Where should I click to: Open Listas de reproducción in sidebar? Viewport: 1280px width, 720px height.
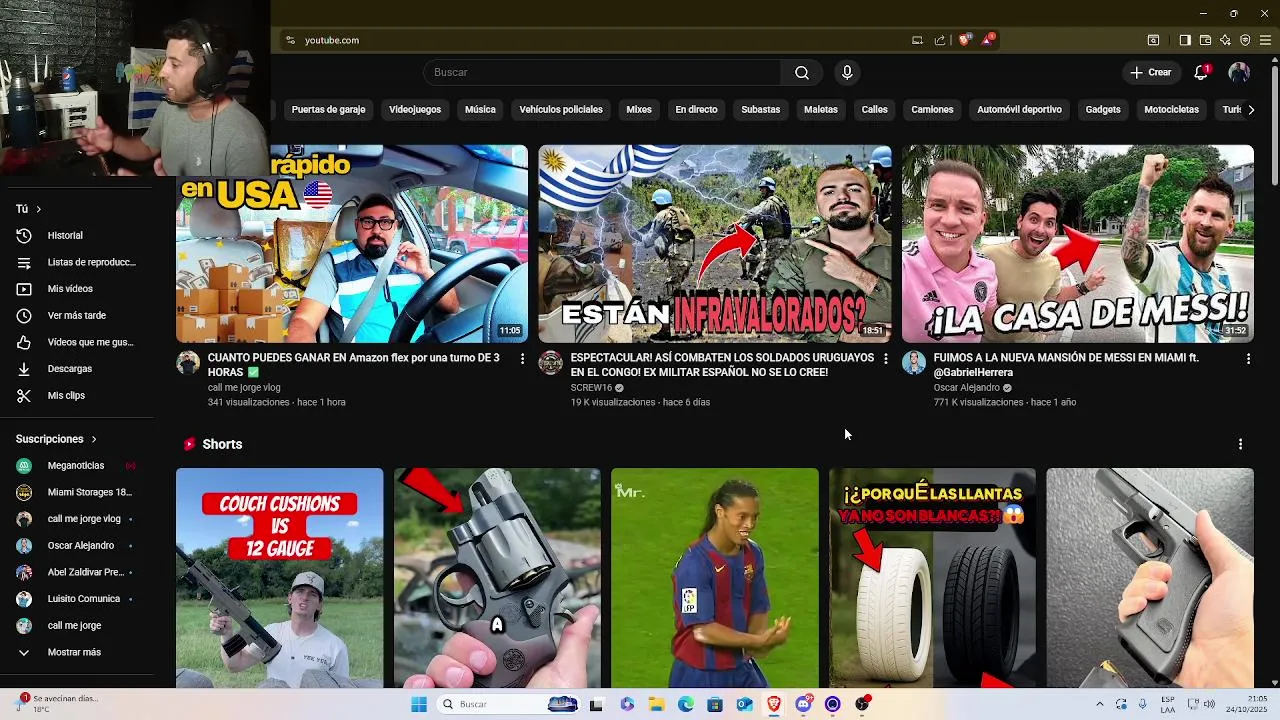click(x=77, y=262)
